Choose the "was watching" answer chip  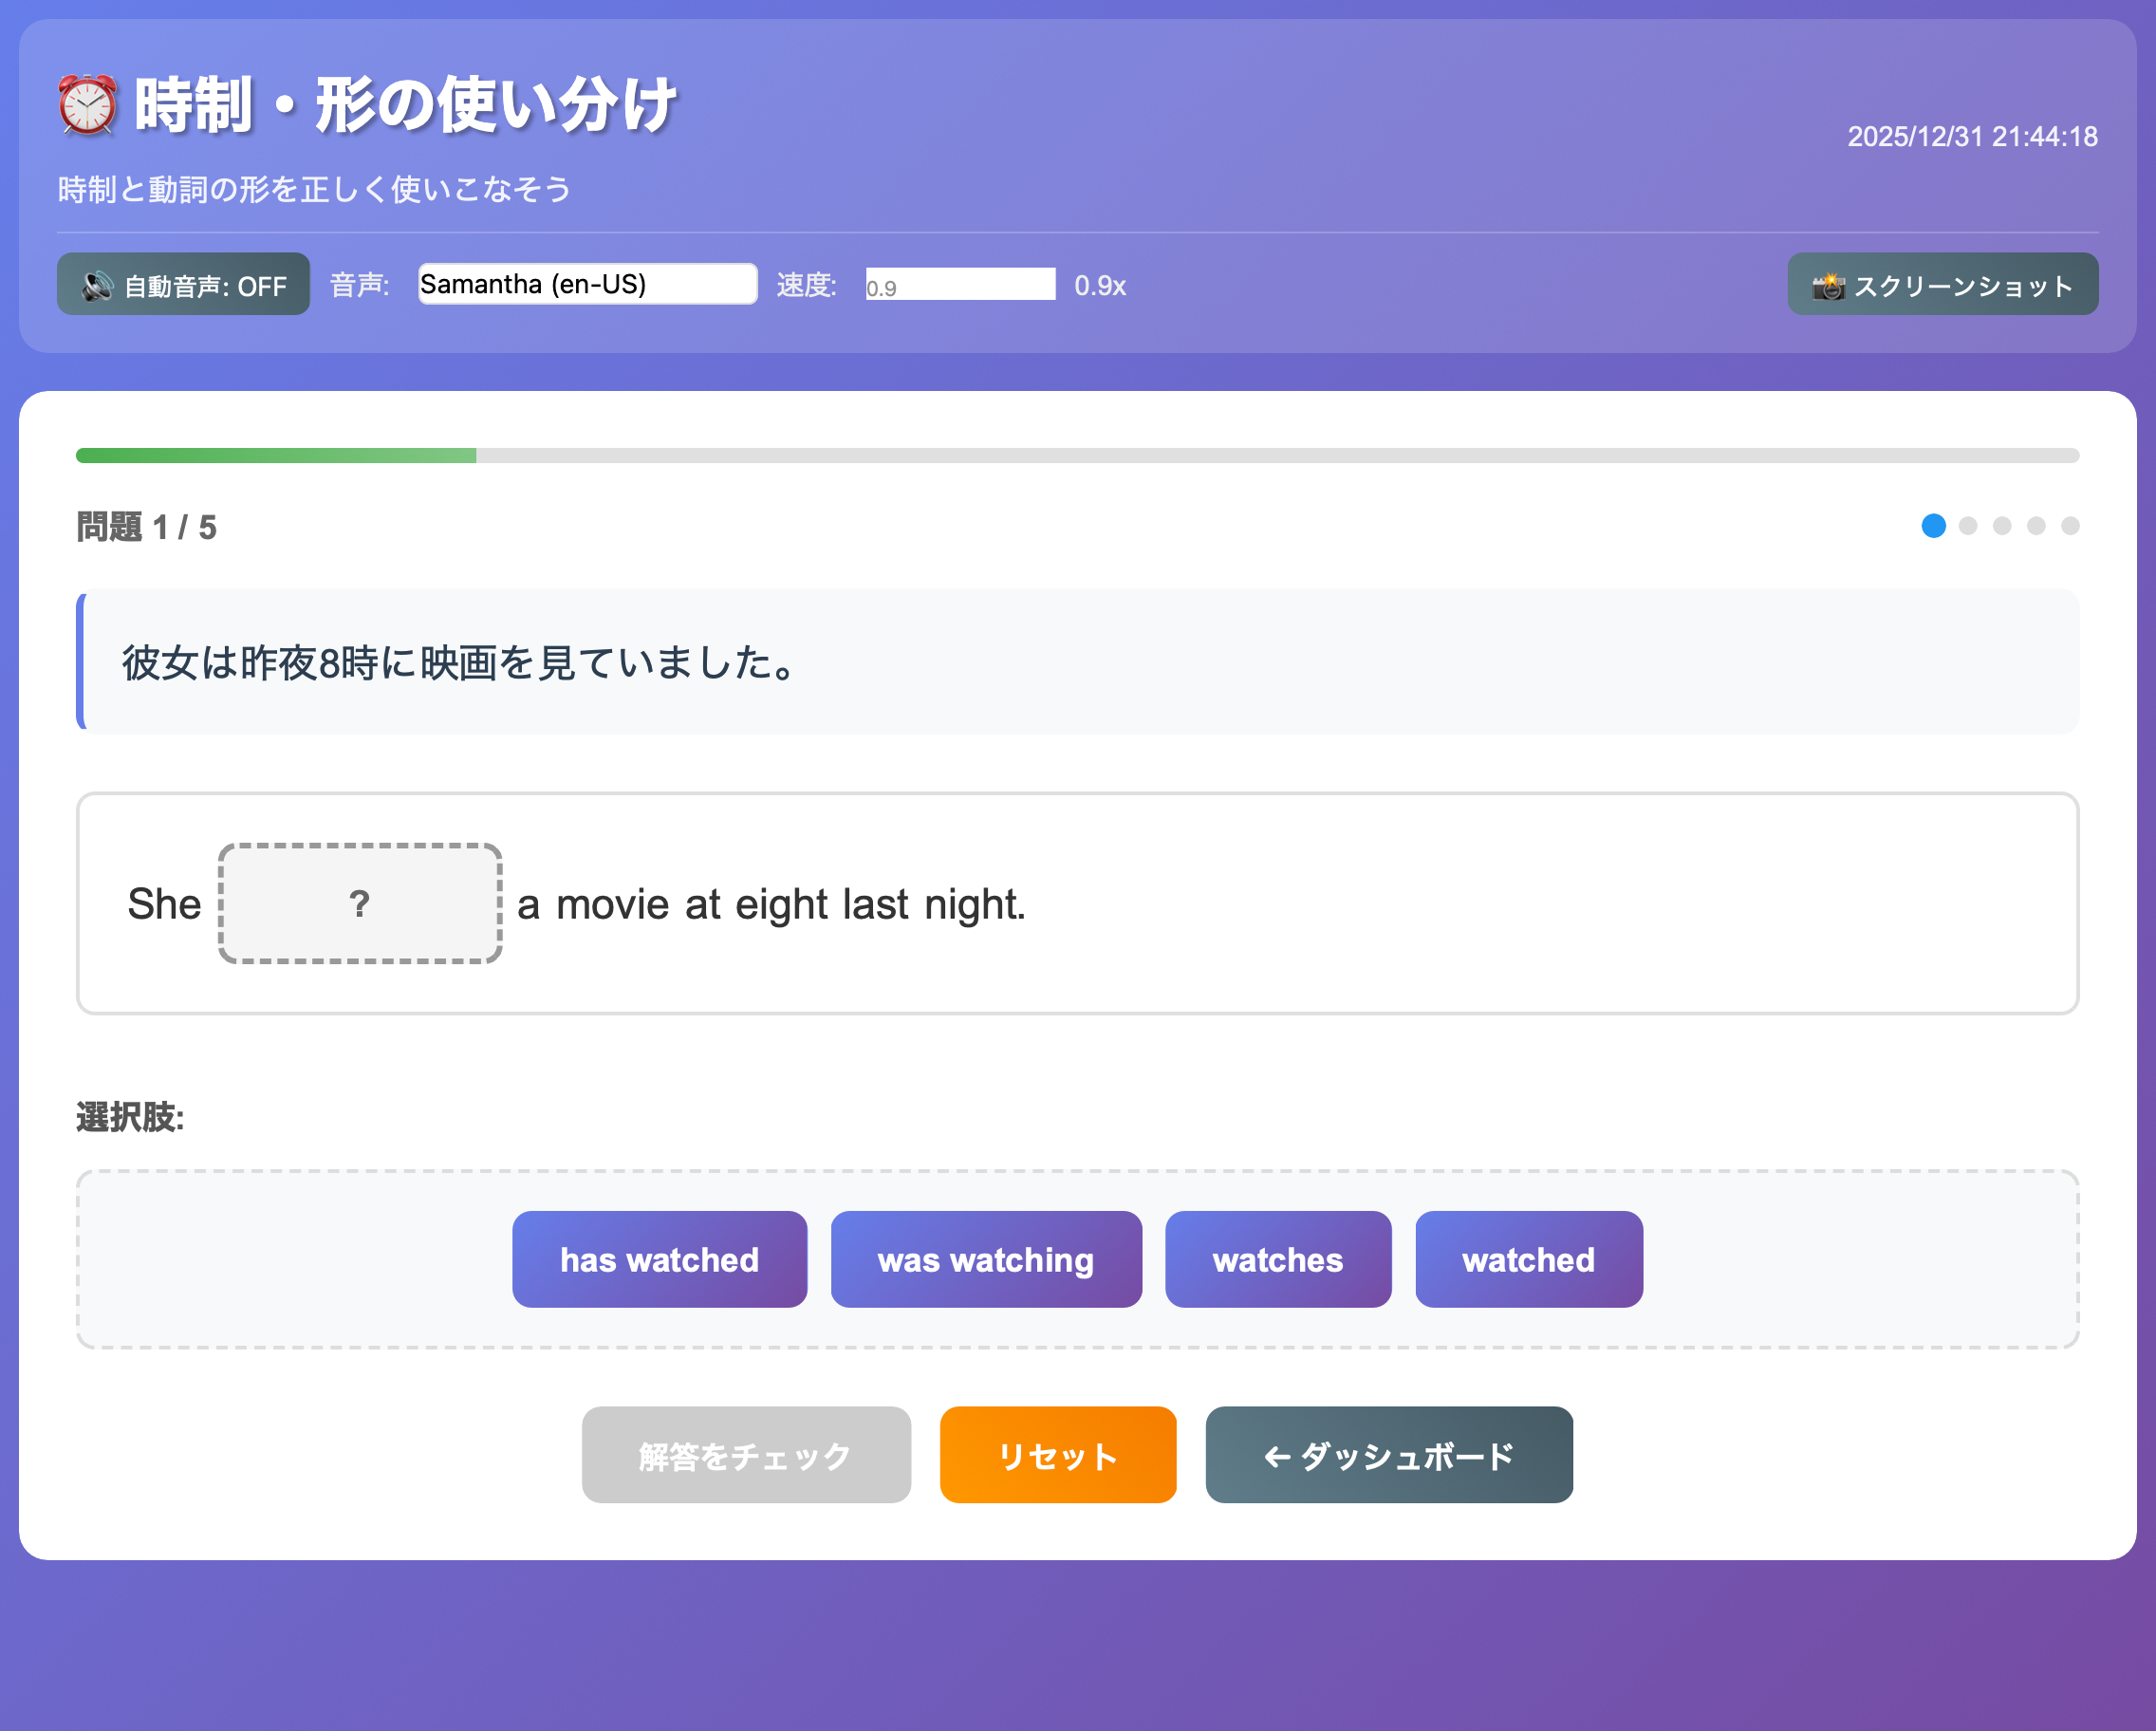click(985, 1259)
